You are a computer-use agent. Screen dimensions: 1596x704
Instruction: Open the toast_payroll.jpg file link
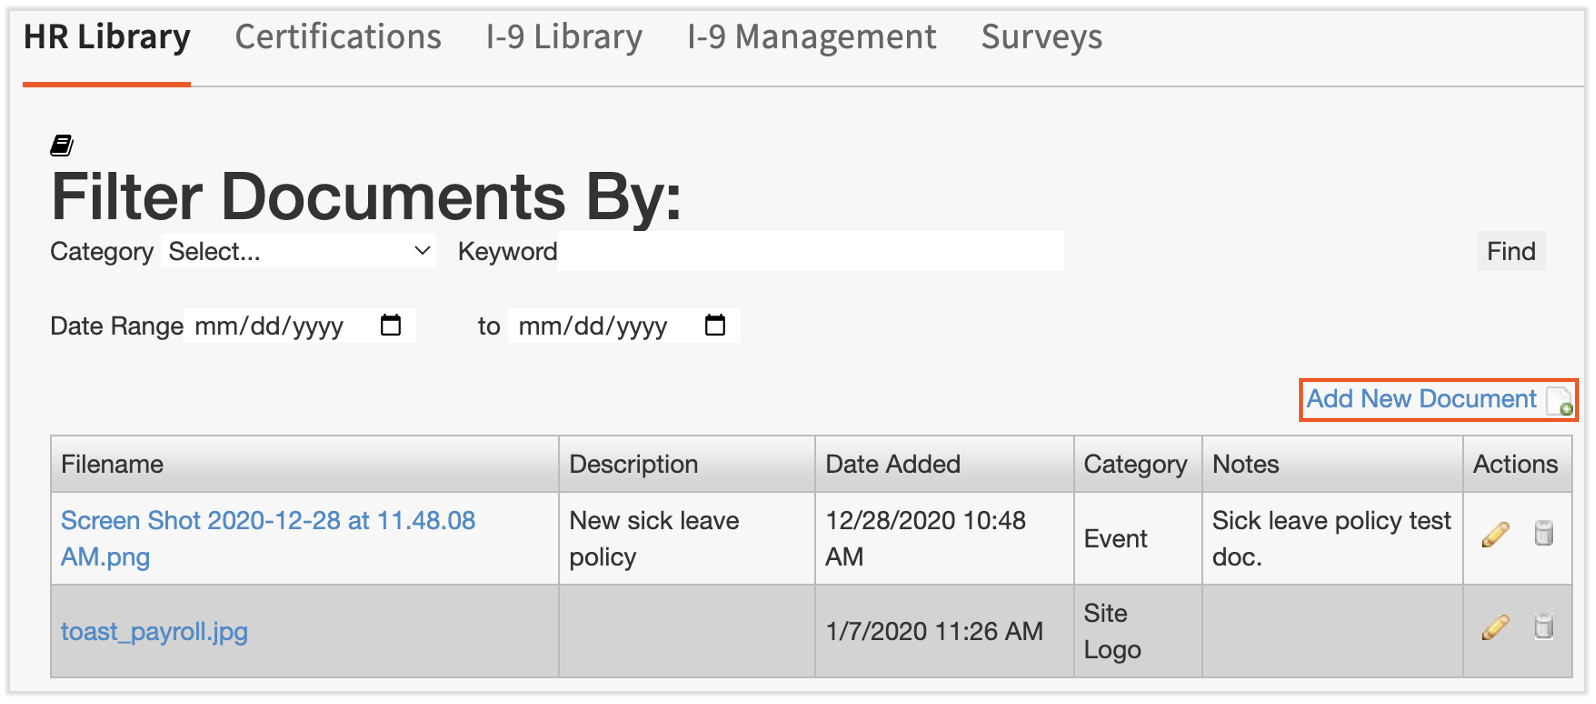pyautogui.click(x=154, y=632)
